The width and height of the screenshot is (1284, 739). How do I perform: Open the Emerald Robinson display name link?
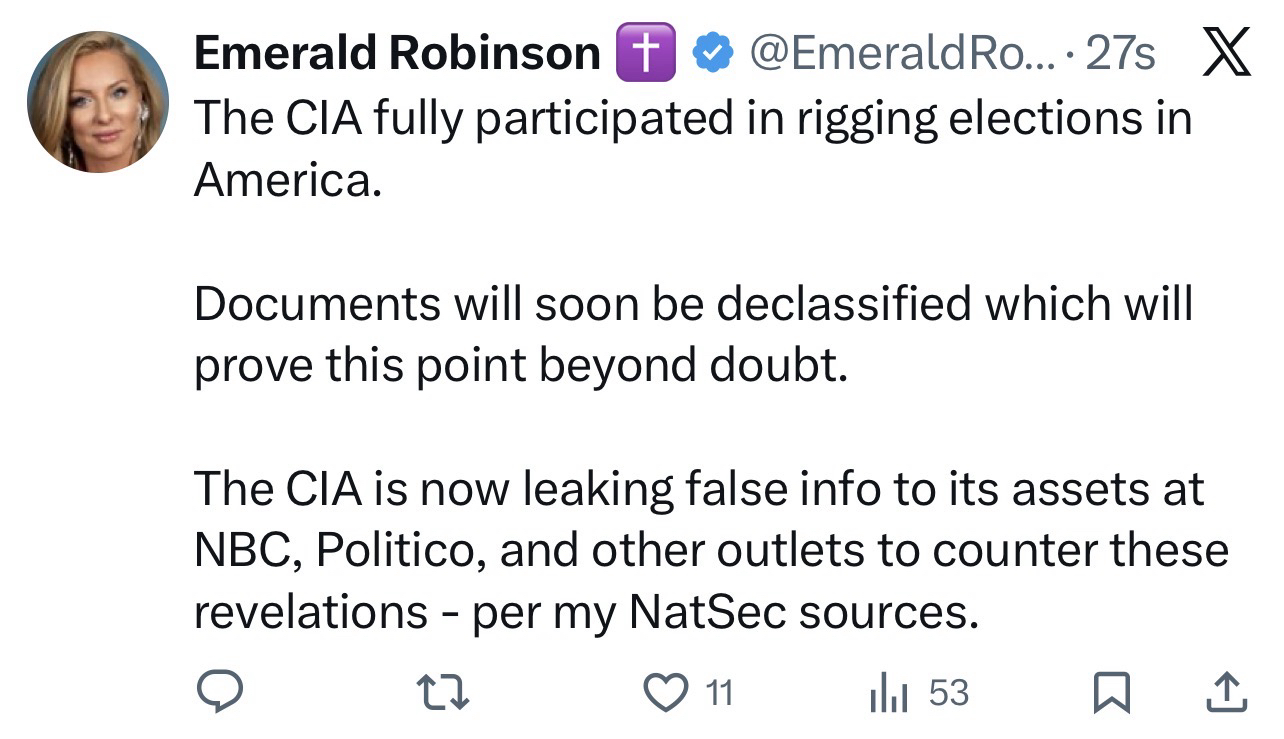[x=396, y=53]
